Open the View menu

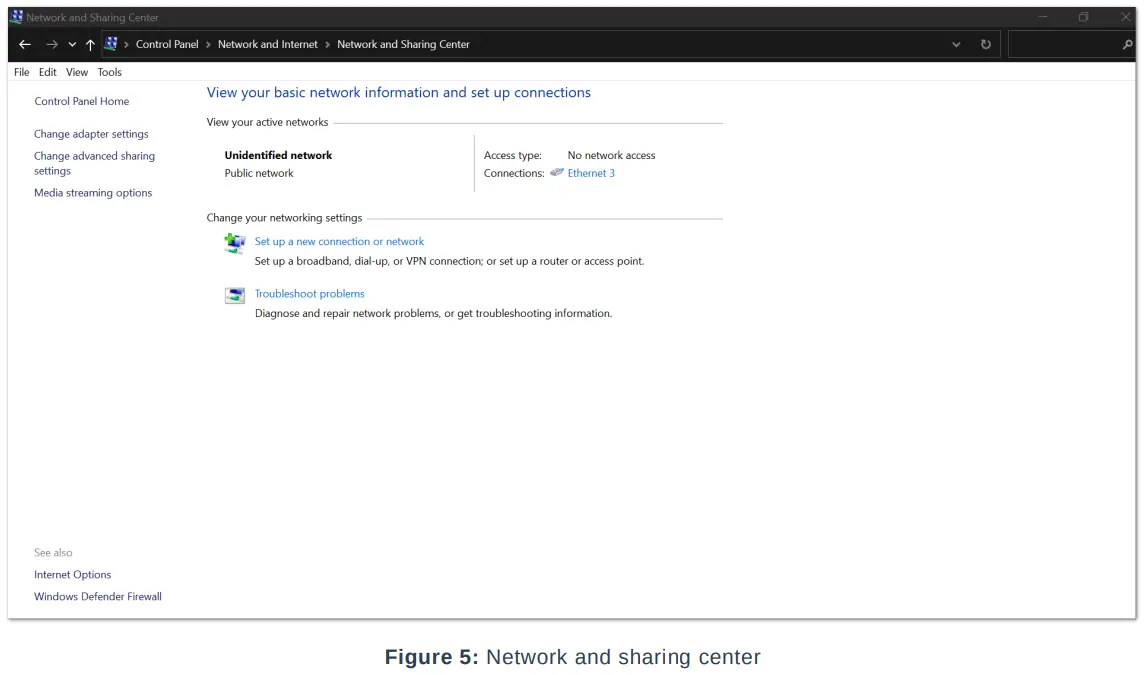[77, 72]
